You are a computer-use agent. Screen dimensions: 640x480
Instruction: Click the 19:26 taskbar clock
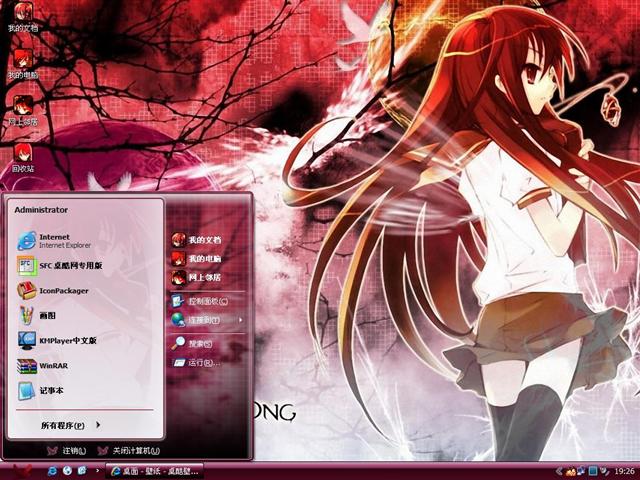(x=624, y=471)
